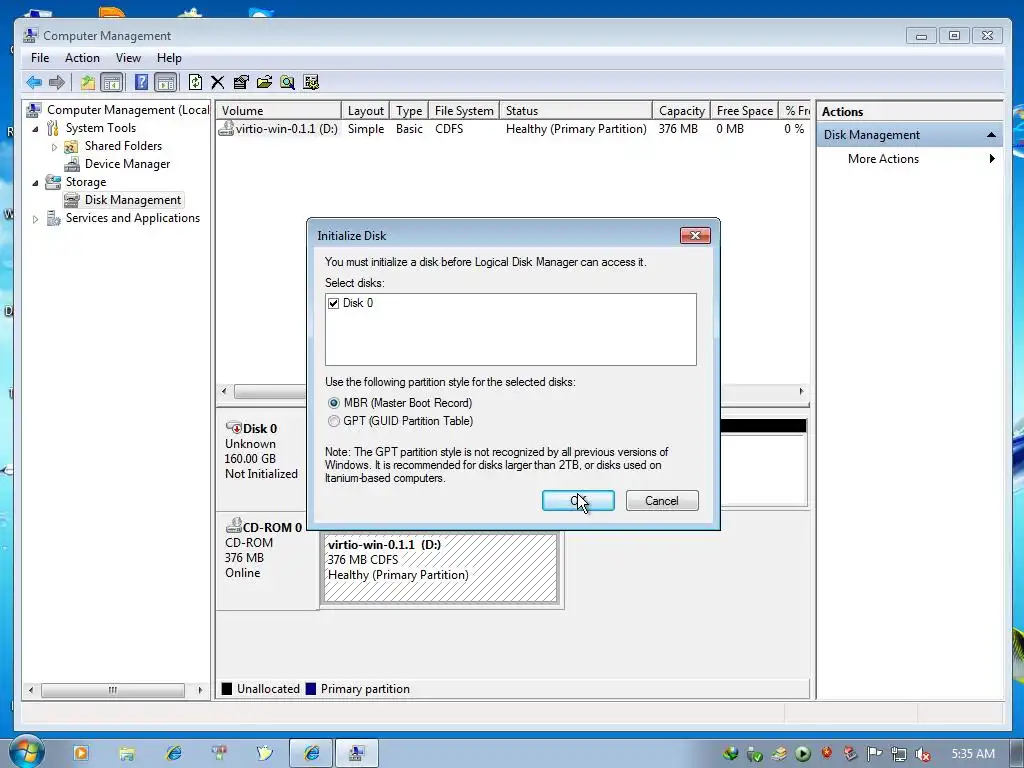Expand the Shared Folders node arrow
1024x768 pixels.
54,147
